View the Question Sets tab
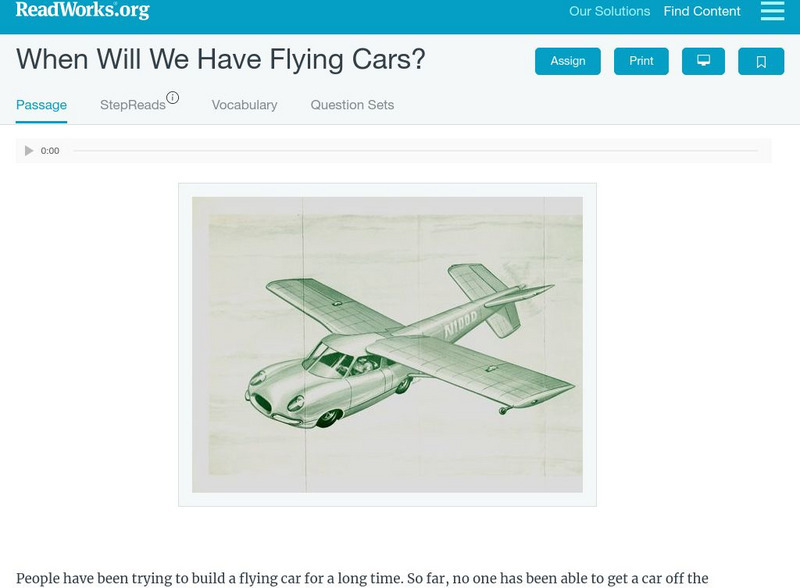800x588 pixels. [x=352, y=105]
